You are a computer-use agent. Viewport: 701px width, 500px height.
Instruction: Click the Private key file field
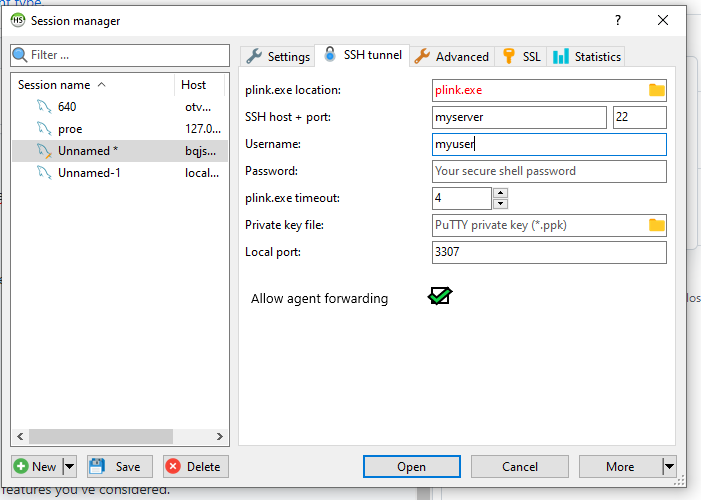click(x=549, y=225)
